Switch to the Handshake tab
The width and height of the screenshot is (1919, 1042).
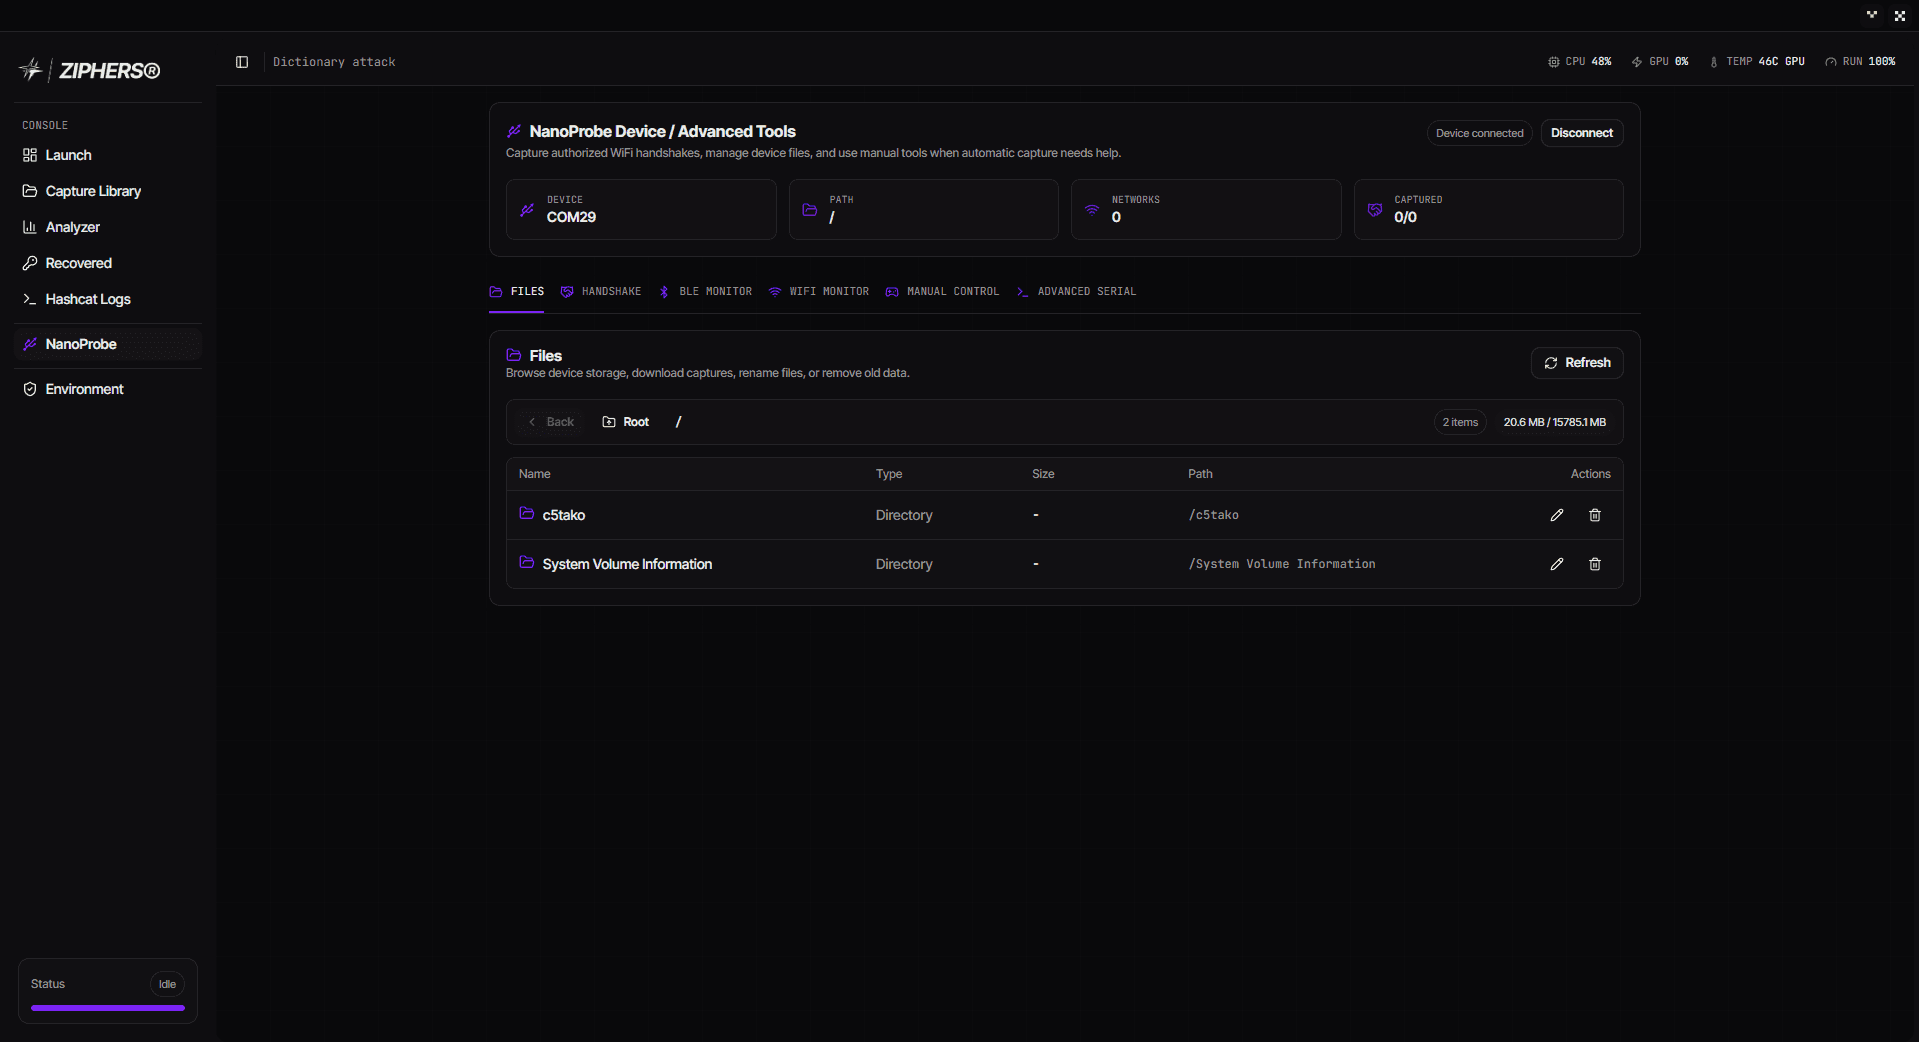pyautogui.click(x=601, y=292)
